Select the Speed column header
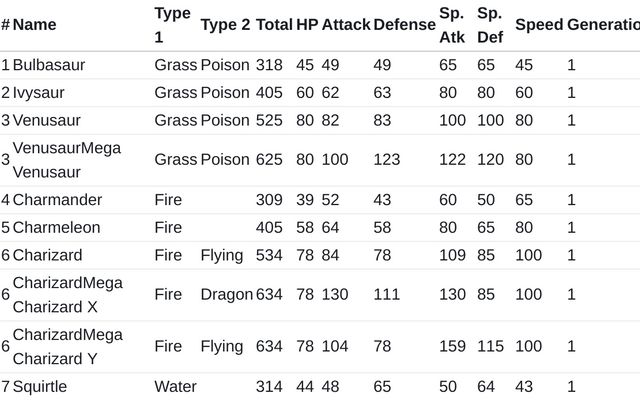Image resolution: width=640 pixels, height=400 pixels. (539, 24)
